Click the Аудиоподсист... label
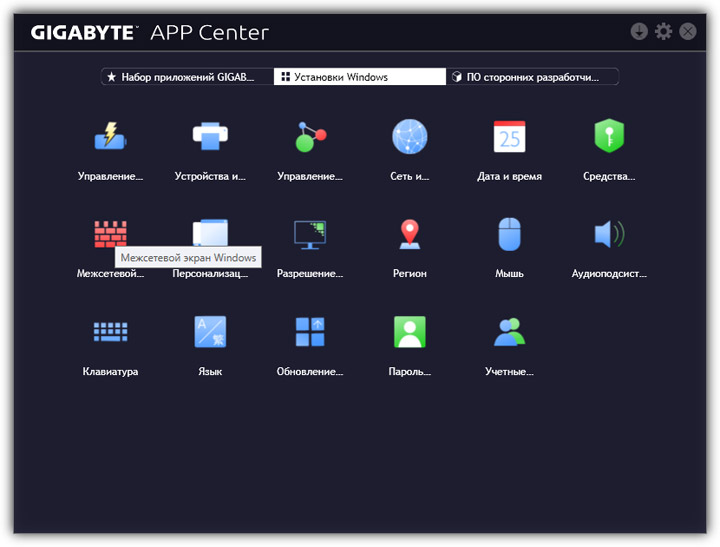Viewport: 720px width, 547px height. tap(609, 274)
